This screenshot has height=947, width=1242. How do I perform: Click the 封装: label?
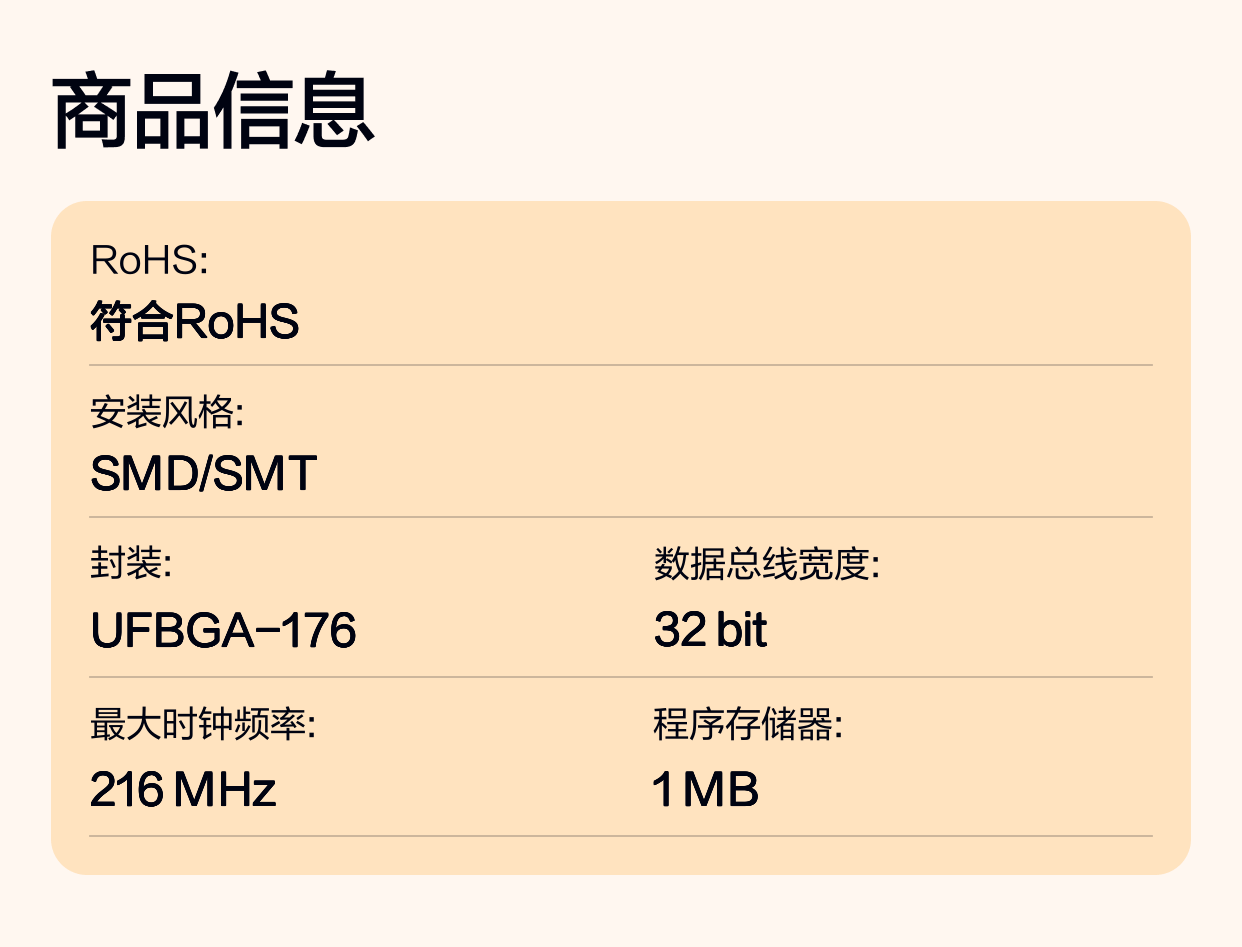click(x=131, y=564)
